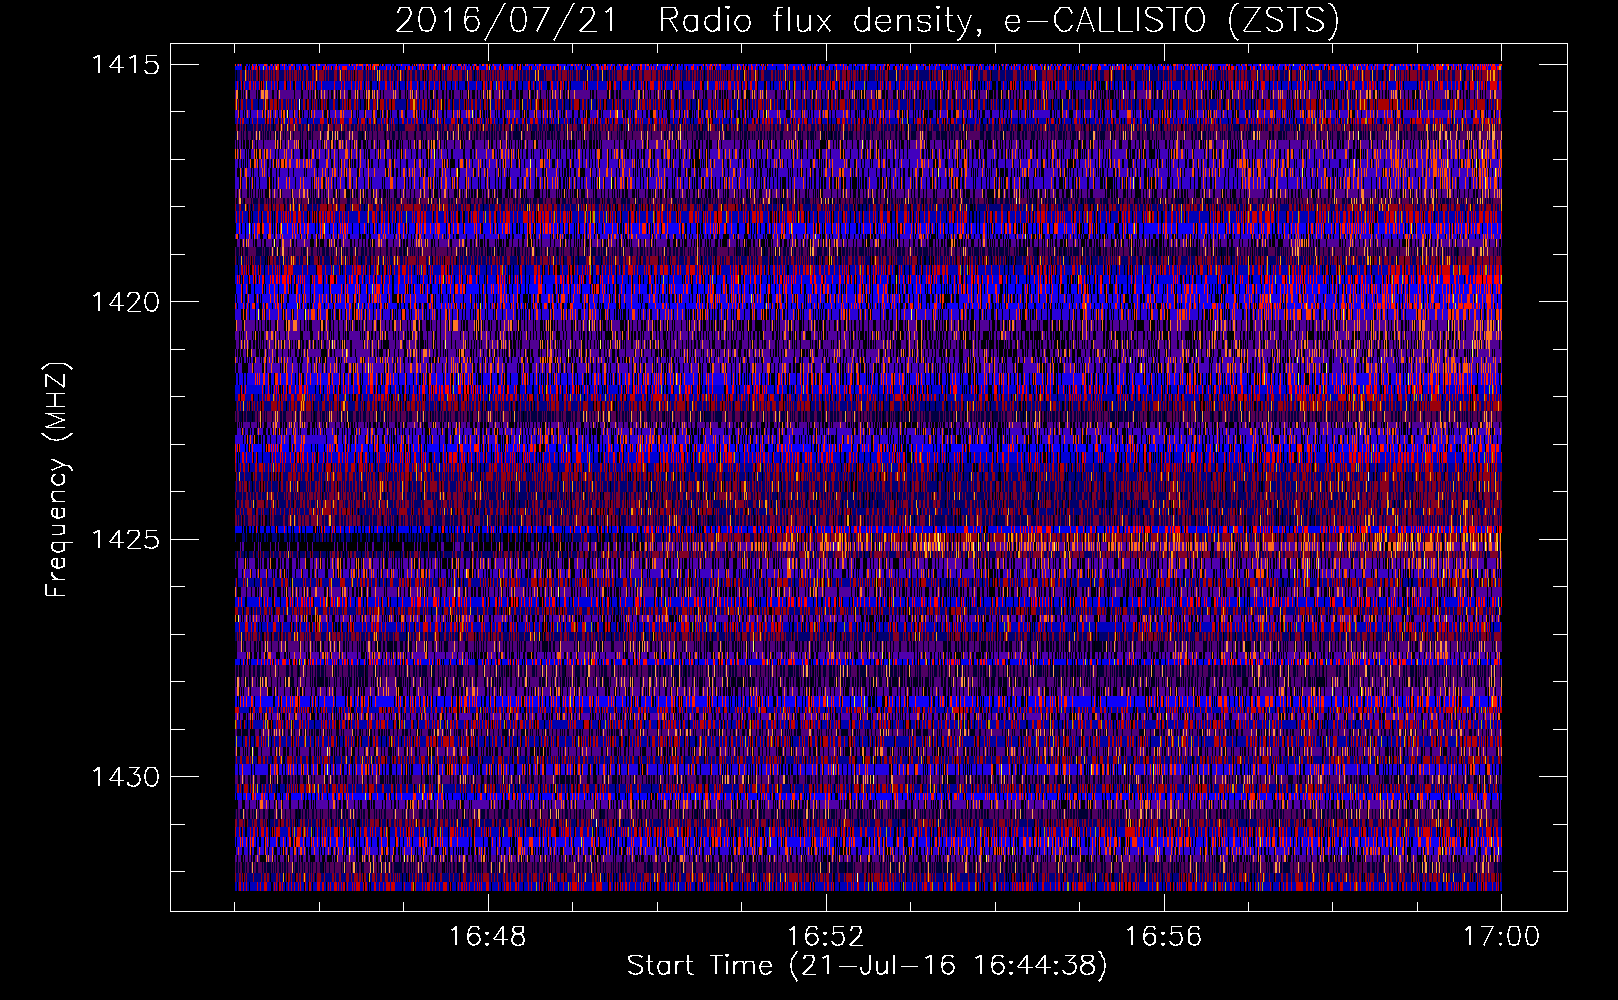1618x1000 pixels.
Task: Click the 'Frequency (MHZ)' axis label
Action: click(x=58, y=479)
